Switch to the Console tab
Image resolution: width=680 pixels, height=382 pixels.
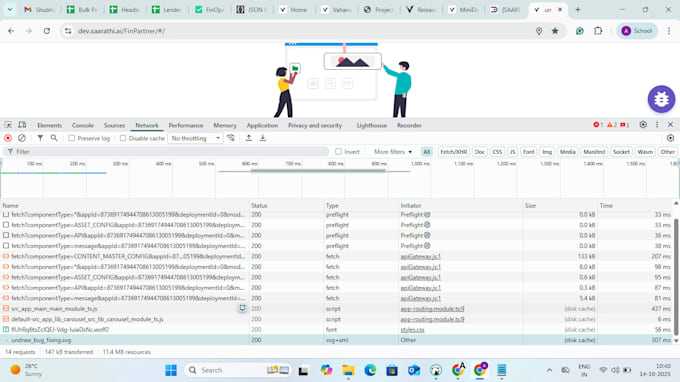point(82,125)
